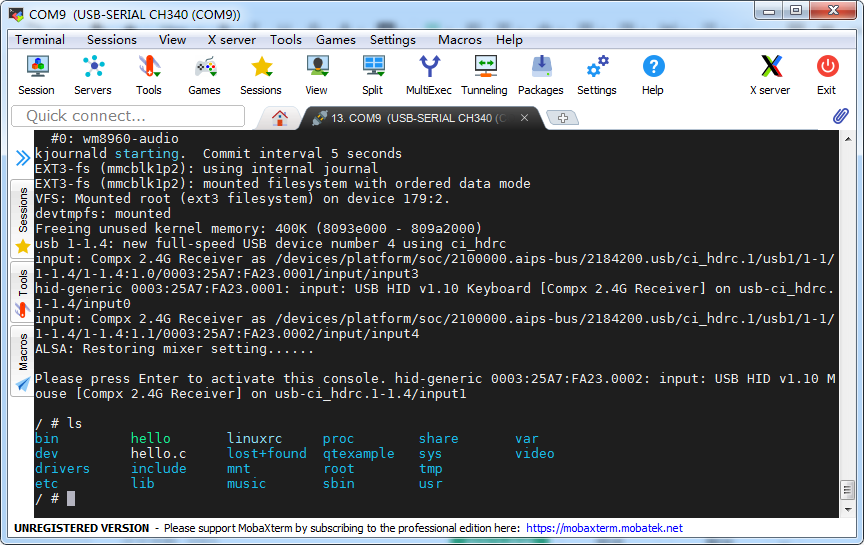Click the Quick connect input field

128,116
